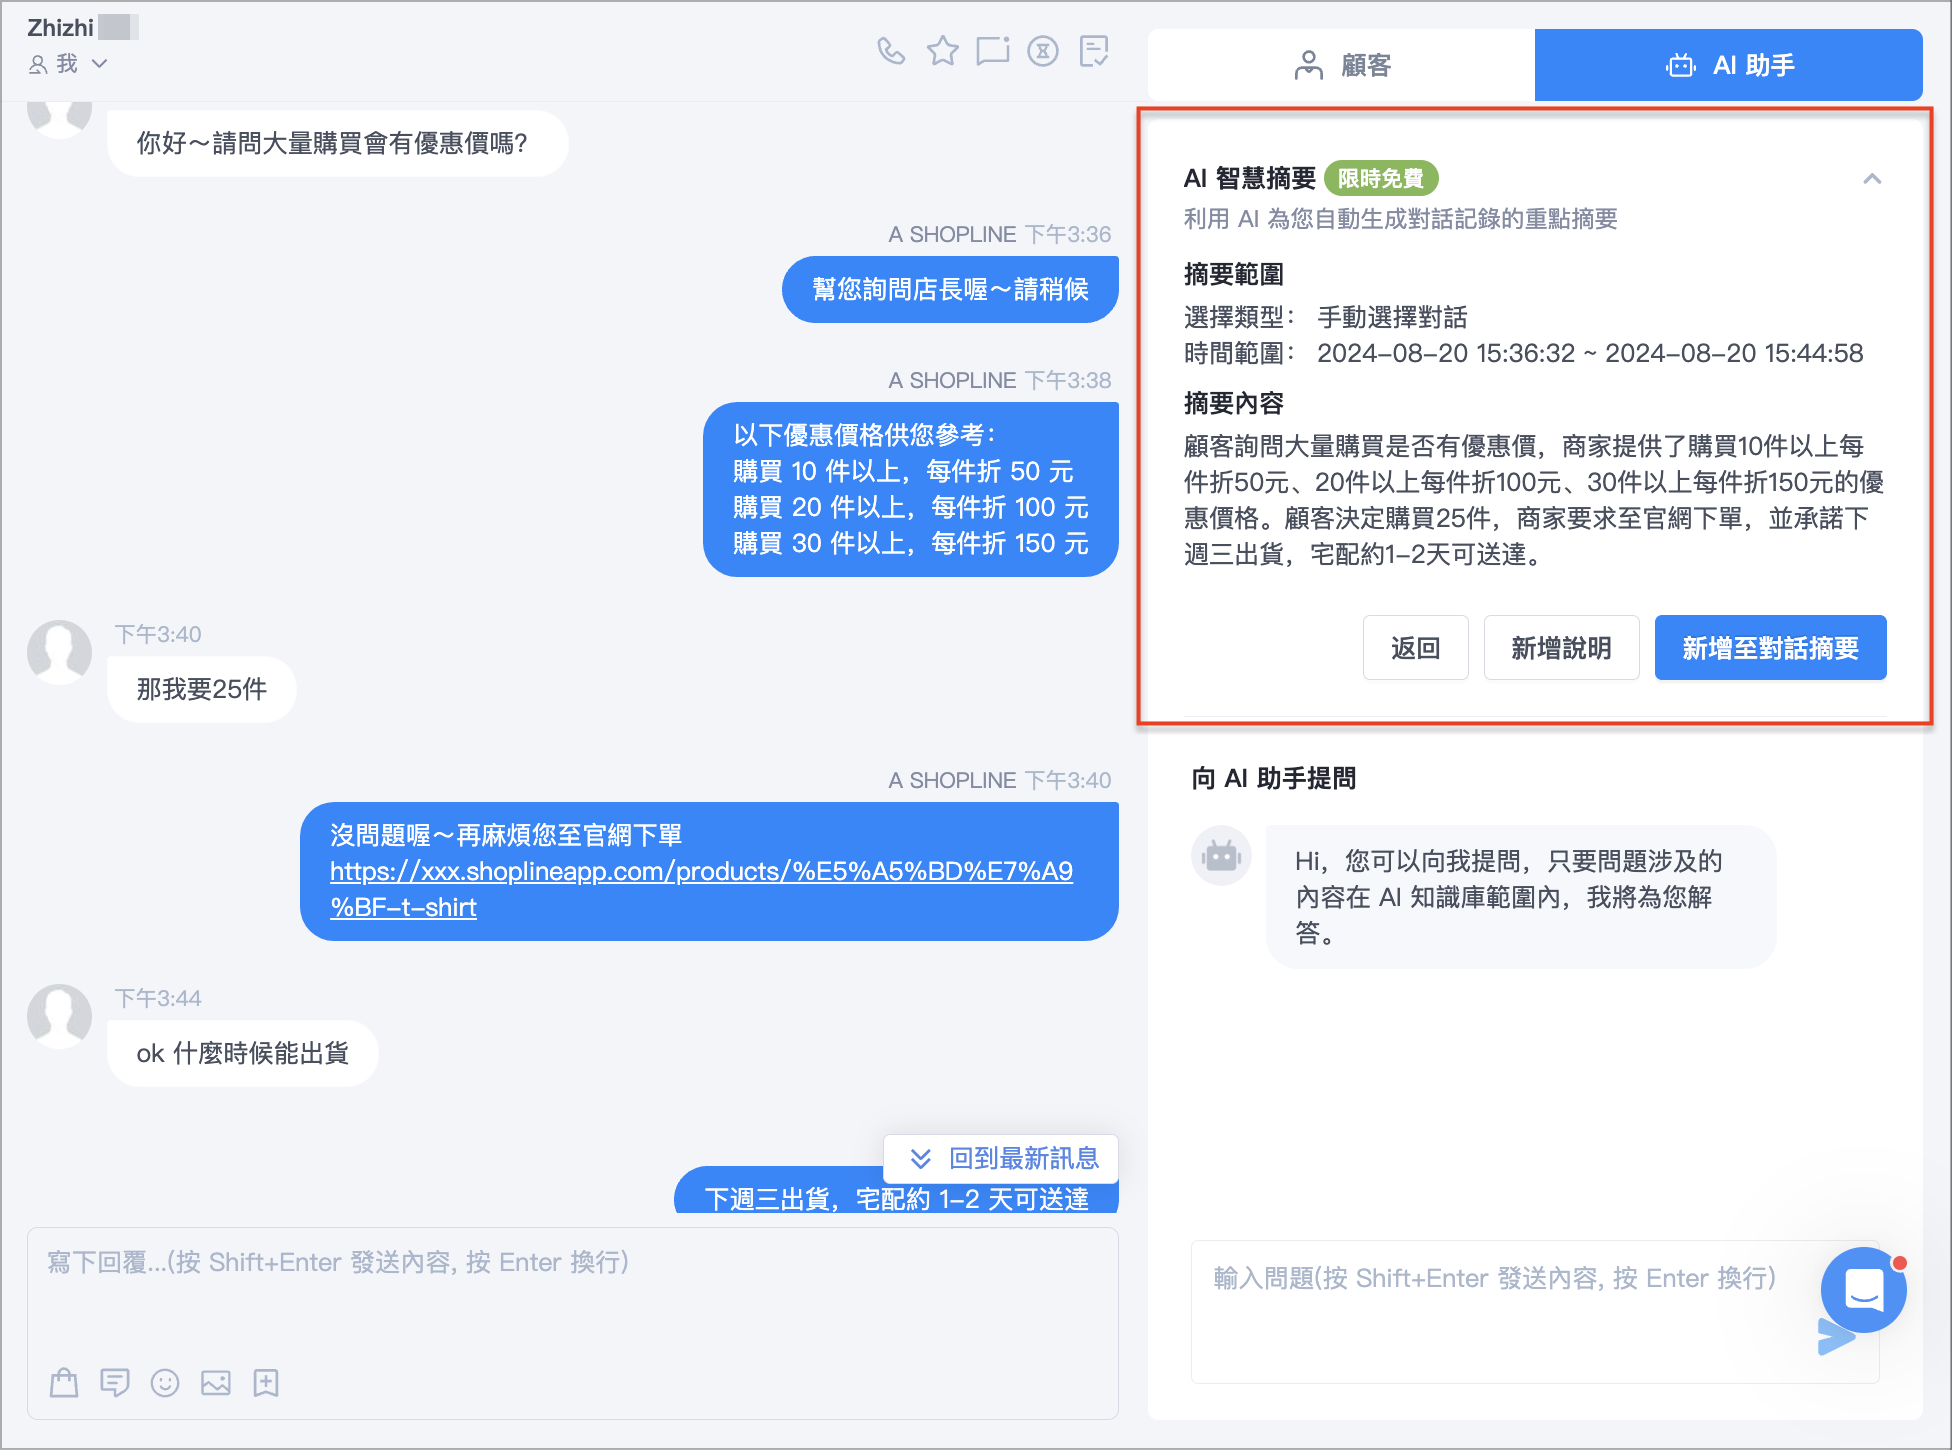Open the shopping bag product icon
This screenshot has height=1450, width=1952.
[x=64, y=1383]
